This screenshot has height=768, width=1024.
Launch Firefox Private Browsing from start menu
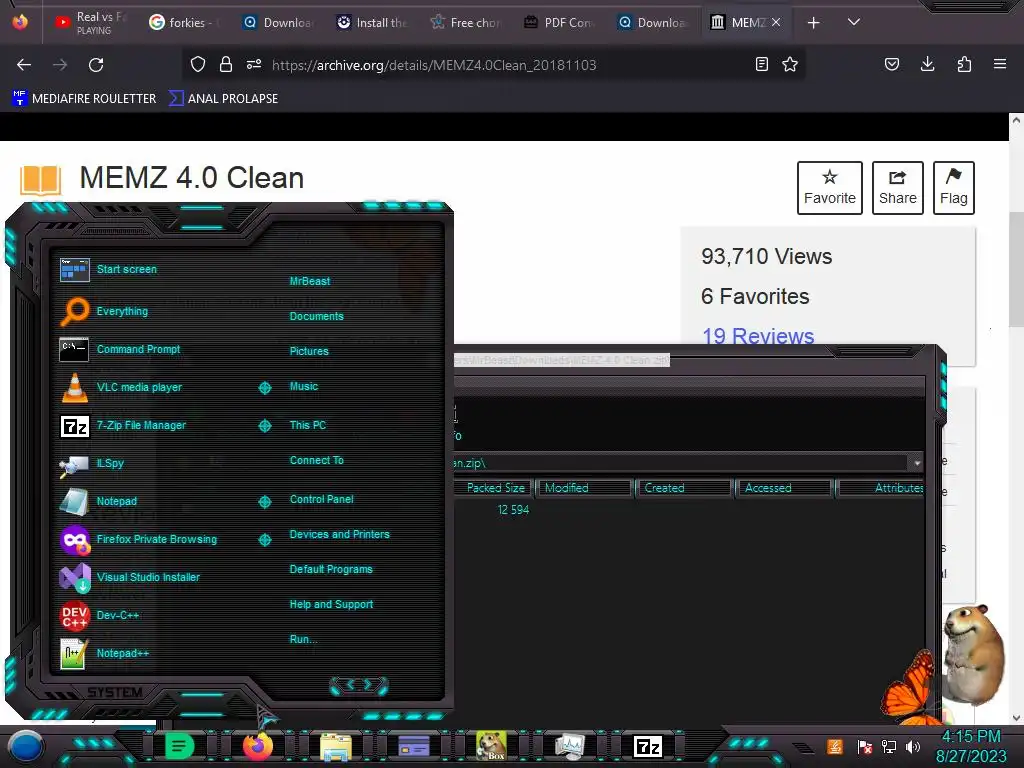click(138, 539)
